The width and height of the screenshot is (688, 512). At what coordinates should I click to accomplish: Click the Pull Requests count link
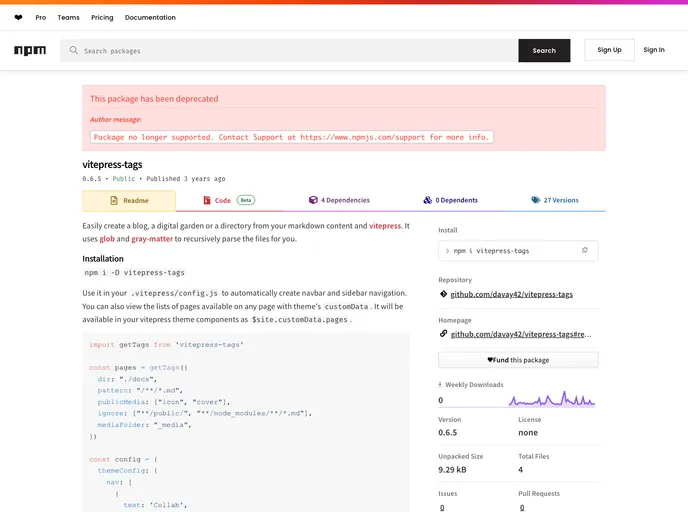click(x=522, y=508)
